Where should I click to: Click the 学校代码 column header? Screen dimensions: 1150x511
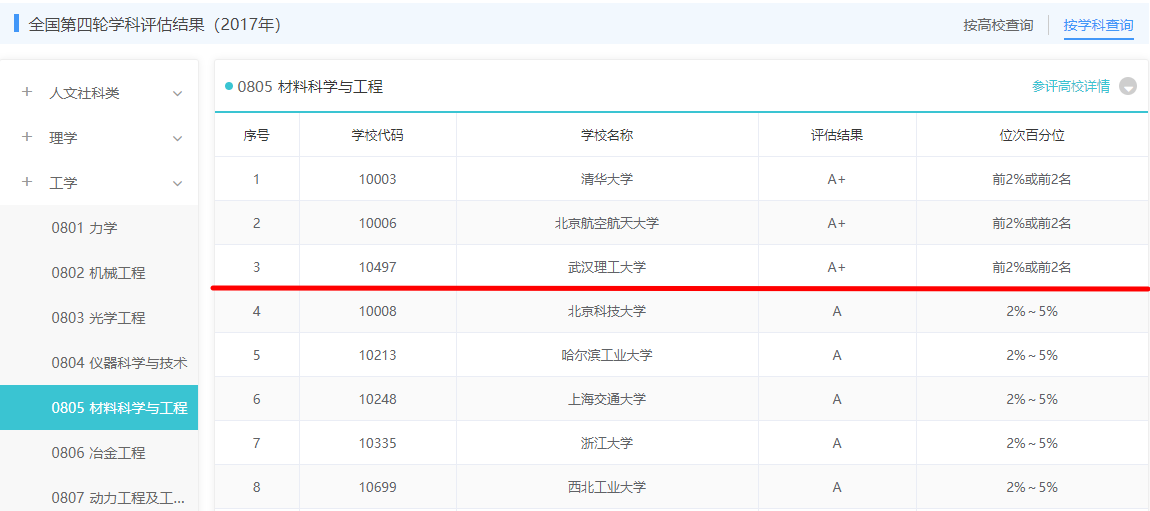tap(378, 135)
